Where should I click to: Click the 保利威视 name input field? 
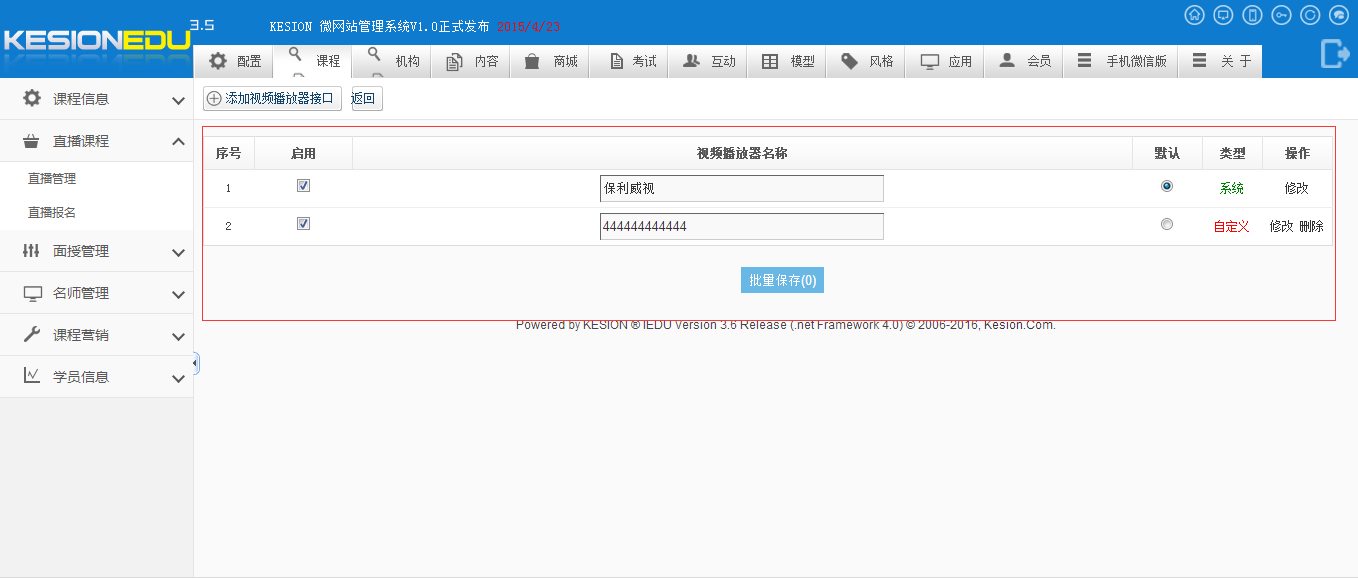click(x=741, y=188)
